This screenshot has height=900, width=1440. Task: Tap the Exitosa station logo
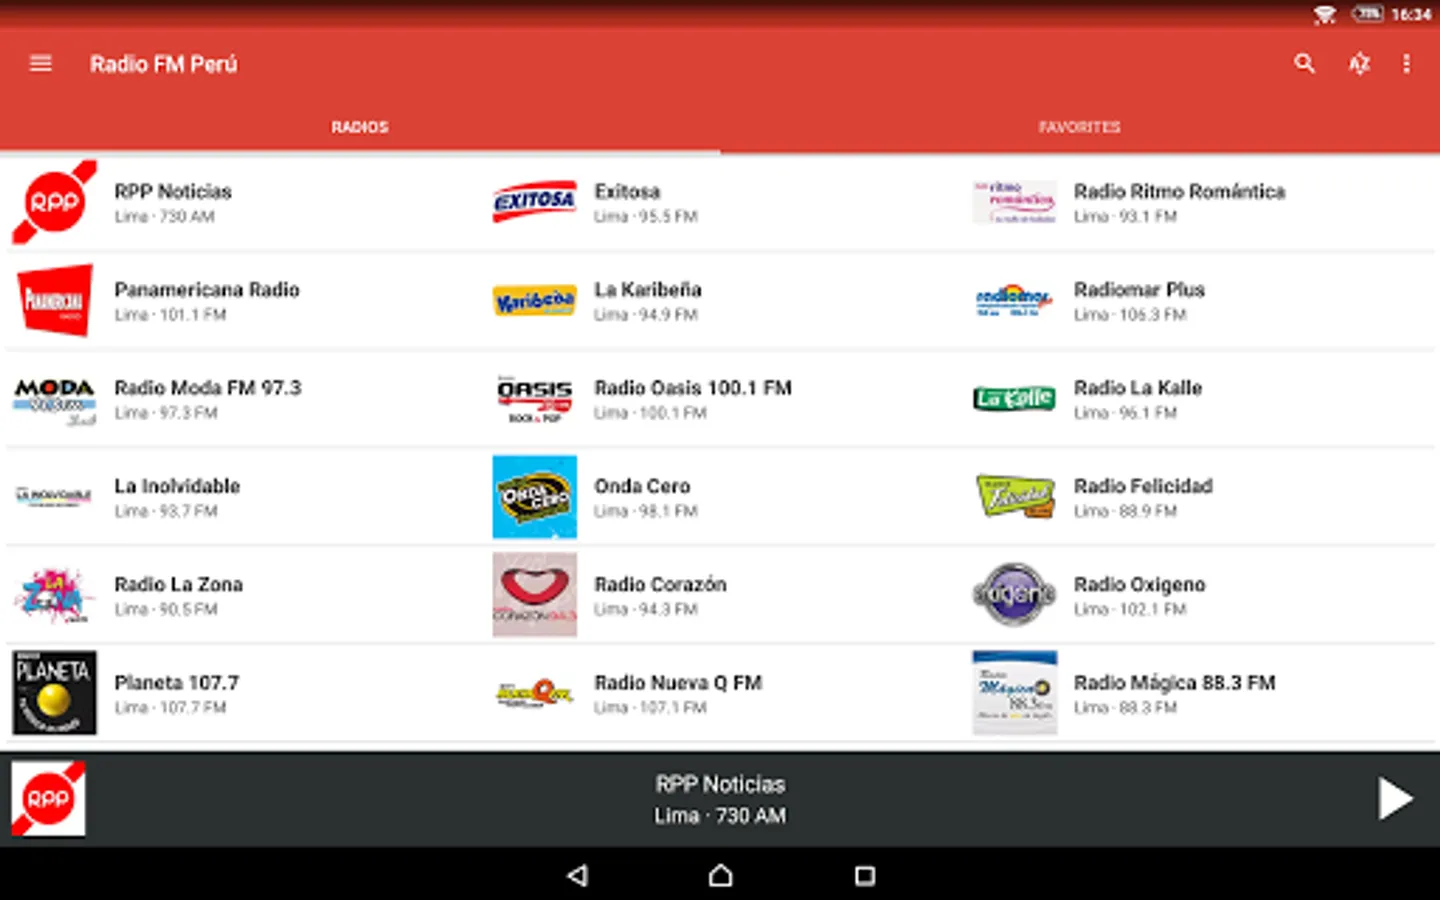click(x=535, y=202)
